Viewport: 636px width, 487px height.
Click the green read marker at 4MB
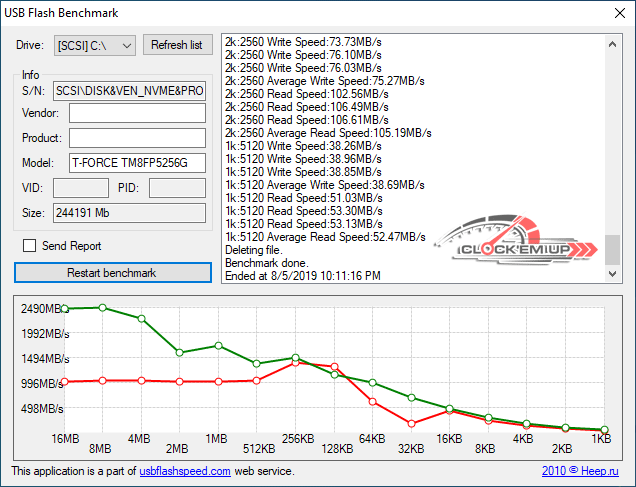tap(141, 318)
